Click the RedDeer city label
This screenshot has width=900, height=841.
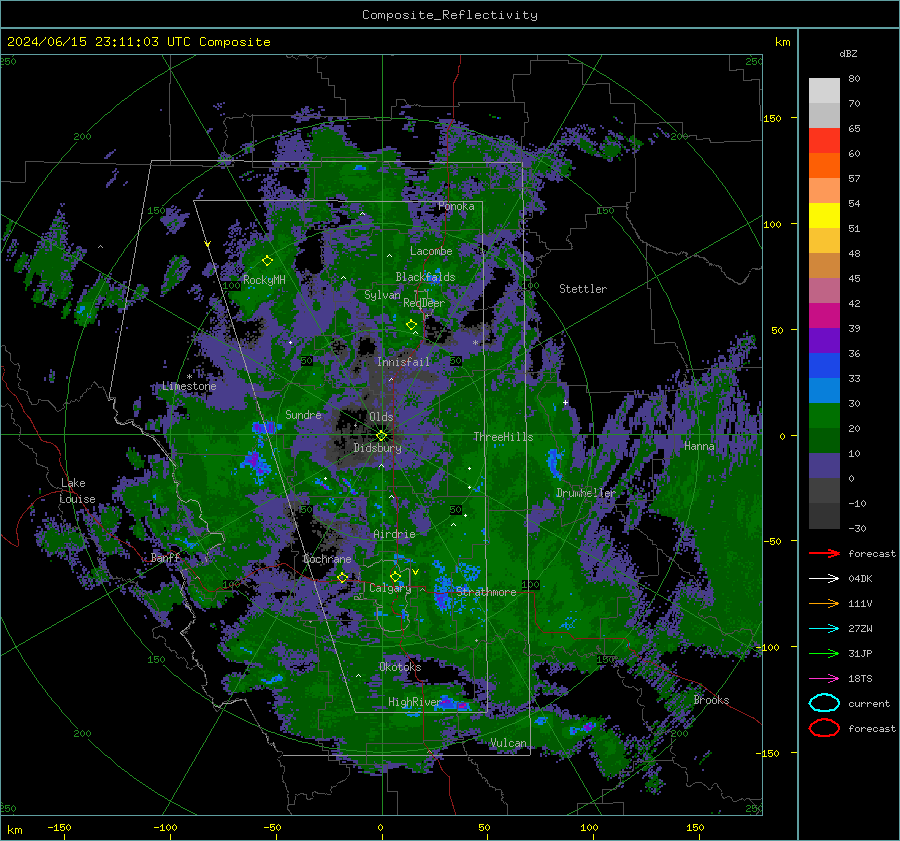click(x=424, y=303)
